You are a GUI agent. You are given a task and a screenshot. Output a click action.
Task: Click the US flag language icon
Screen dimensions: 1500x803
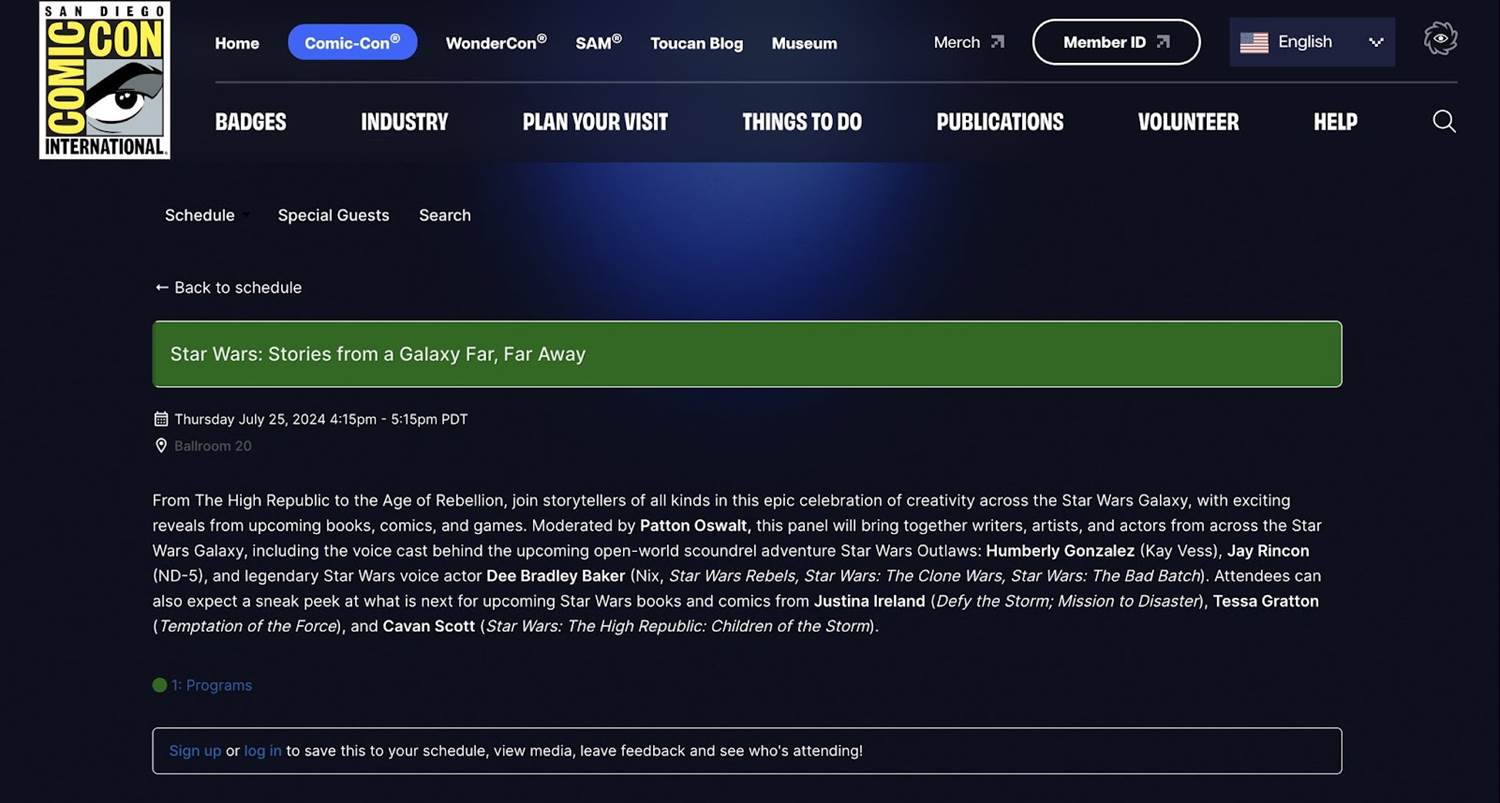(1254, 42)
